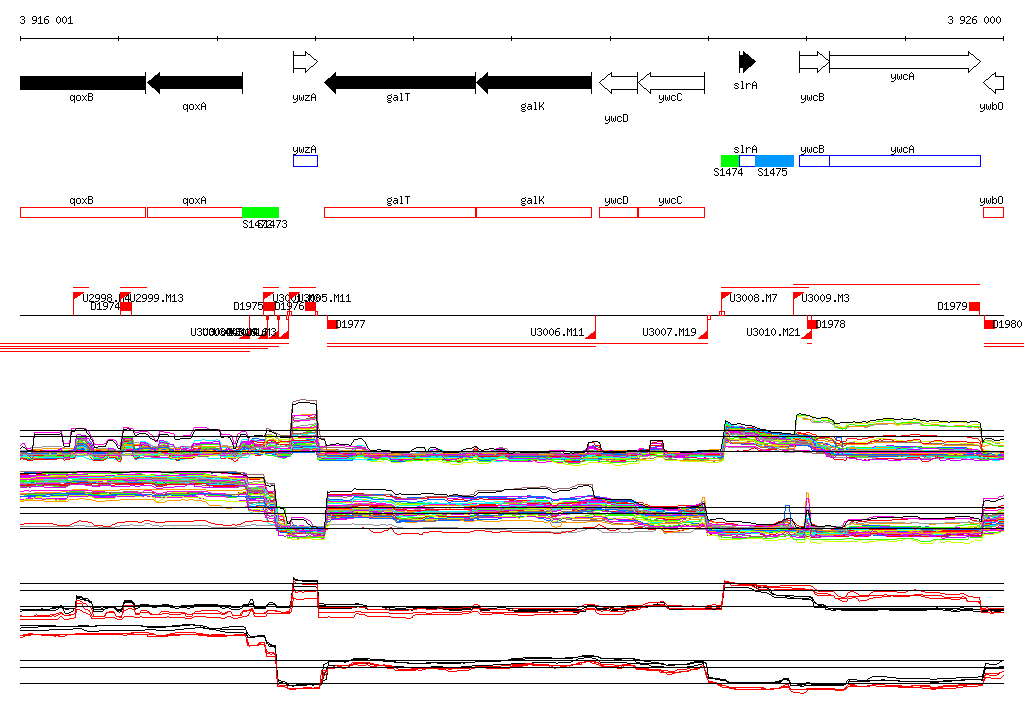1024x714 pixels.
Task: Click the red D1977 marker
Action: click(x=332, y=324)
